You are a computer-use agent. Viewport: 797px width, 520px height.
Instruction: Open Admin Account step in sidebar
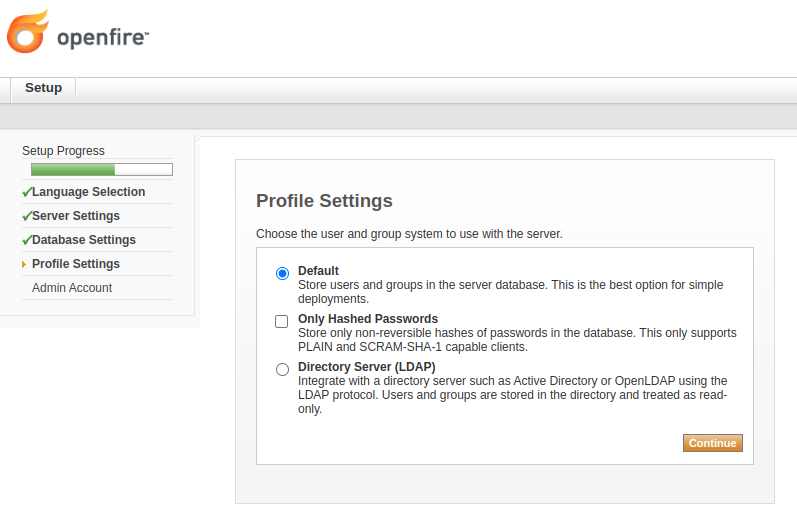pyautogui.click(x=72, y=288)
